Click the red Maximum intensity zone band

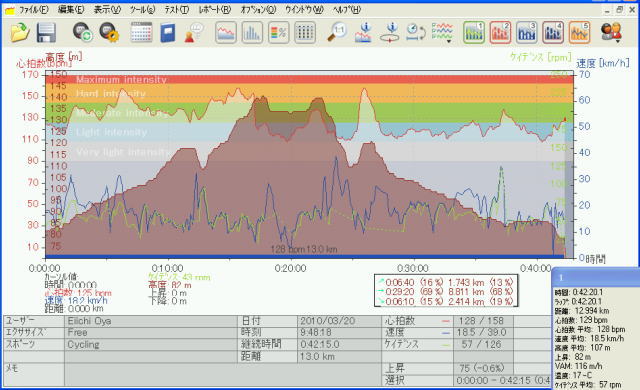point(309,79)
